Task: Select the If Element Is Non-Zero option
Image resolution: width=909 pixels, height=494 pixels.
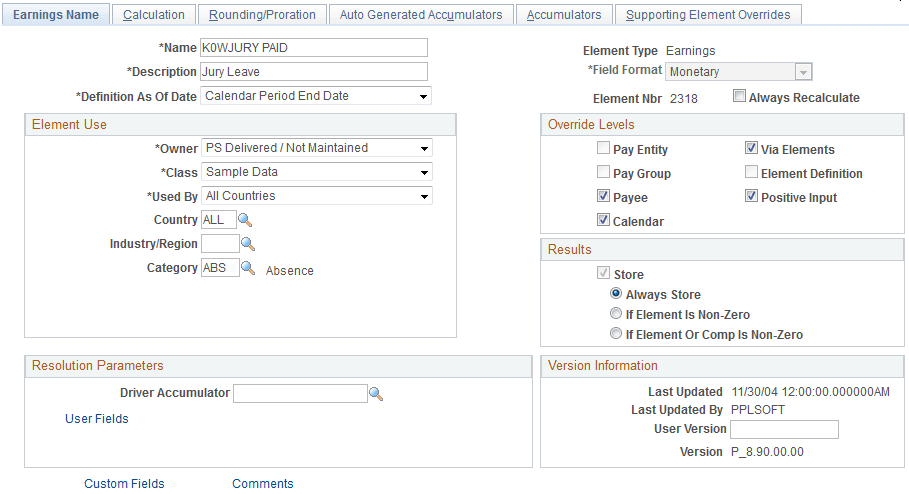Action: tap(616, 315)
